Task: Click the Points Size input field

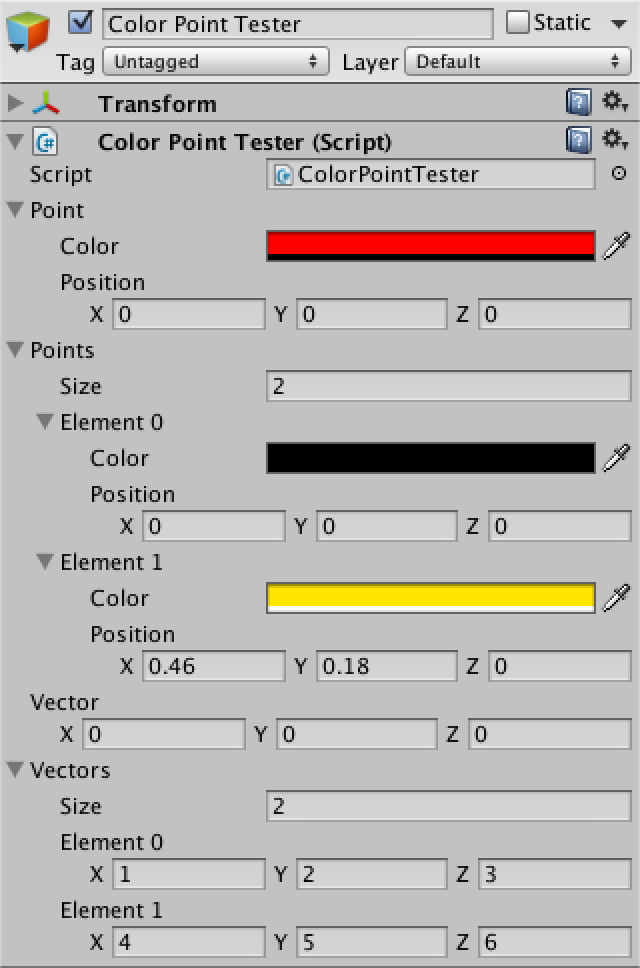Action: (449, 386)
